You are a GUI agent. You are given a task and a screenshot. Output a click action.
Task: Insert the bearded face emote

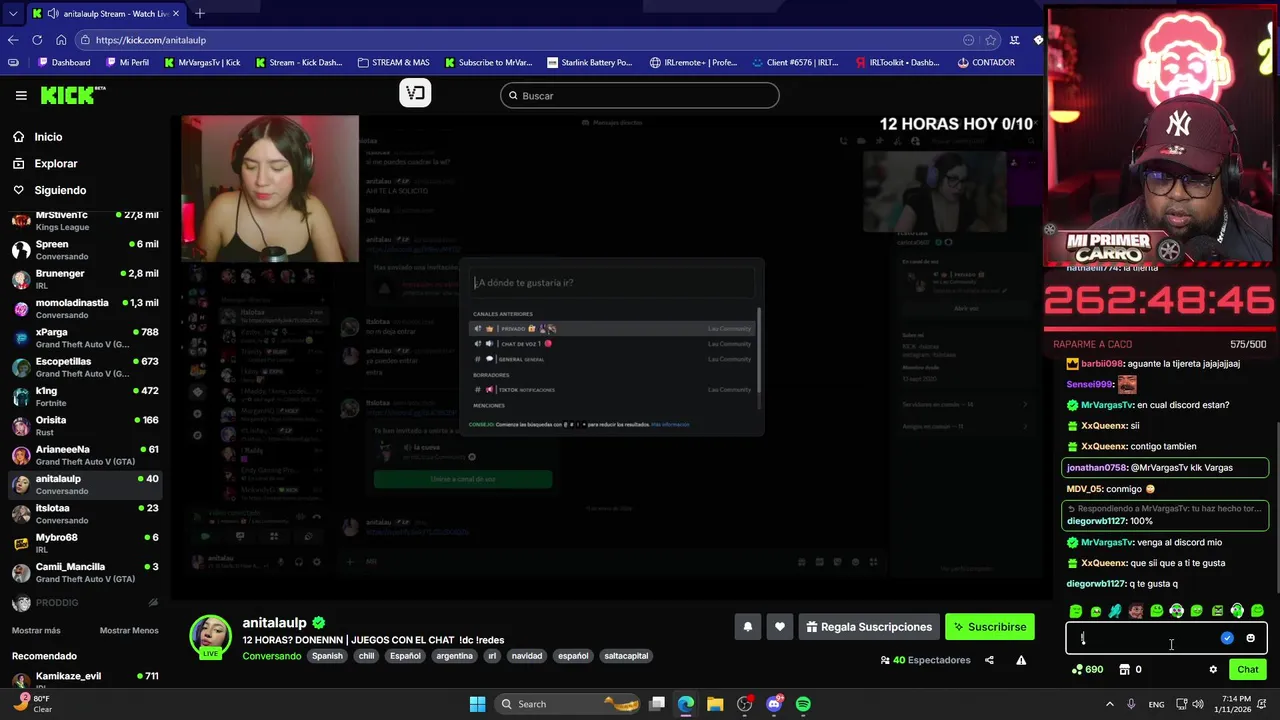tap(1136, 611)
